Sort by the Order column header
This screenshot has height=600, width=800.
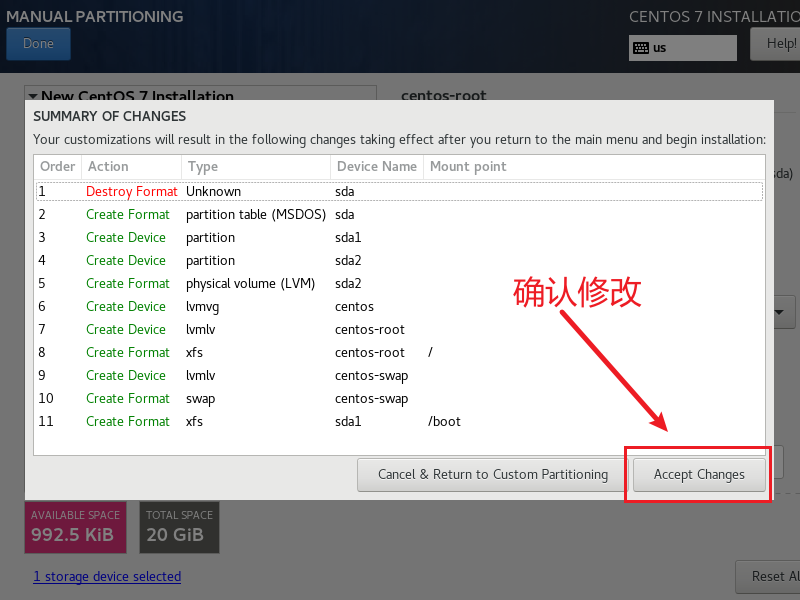pyautogui.click(x=58, y=167)
